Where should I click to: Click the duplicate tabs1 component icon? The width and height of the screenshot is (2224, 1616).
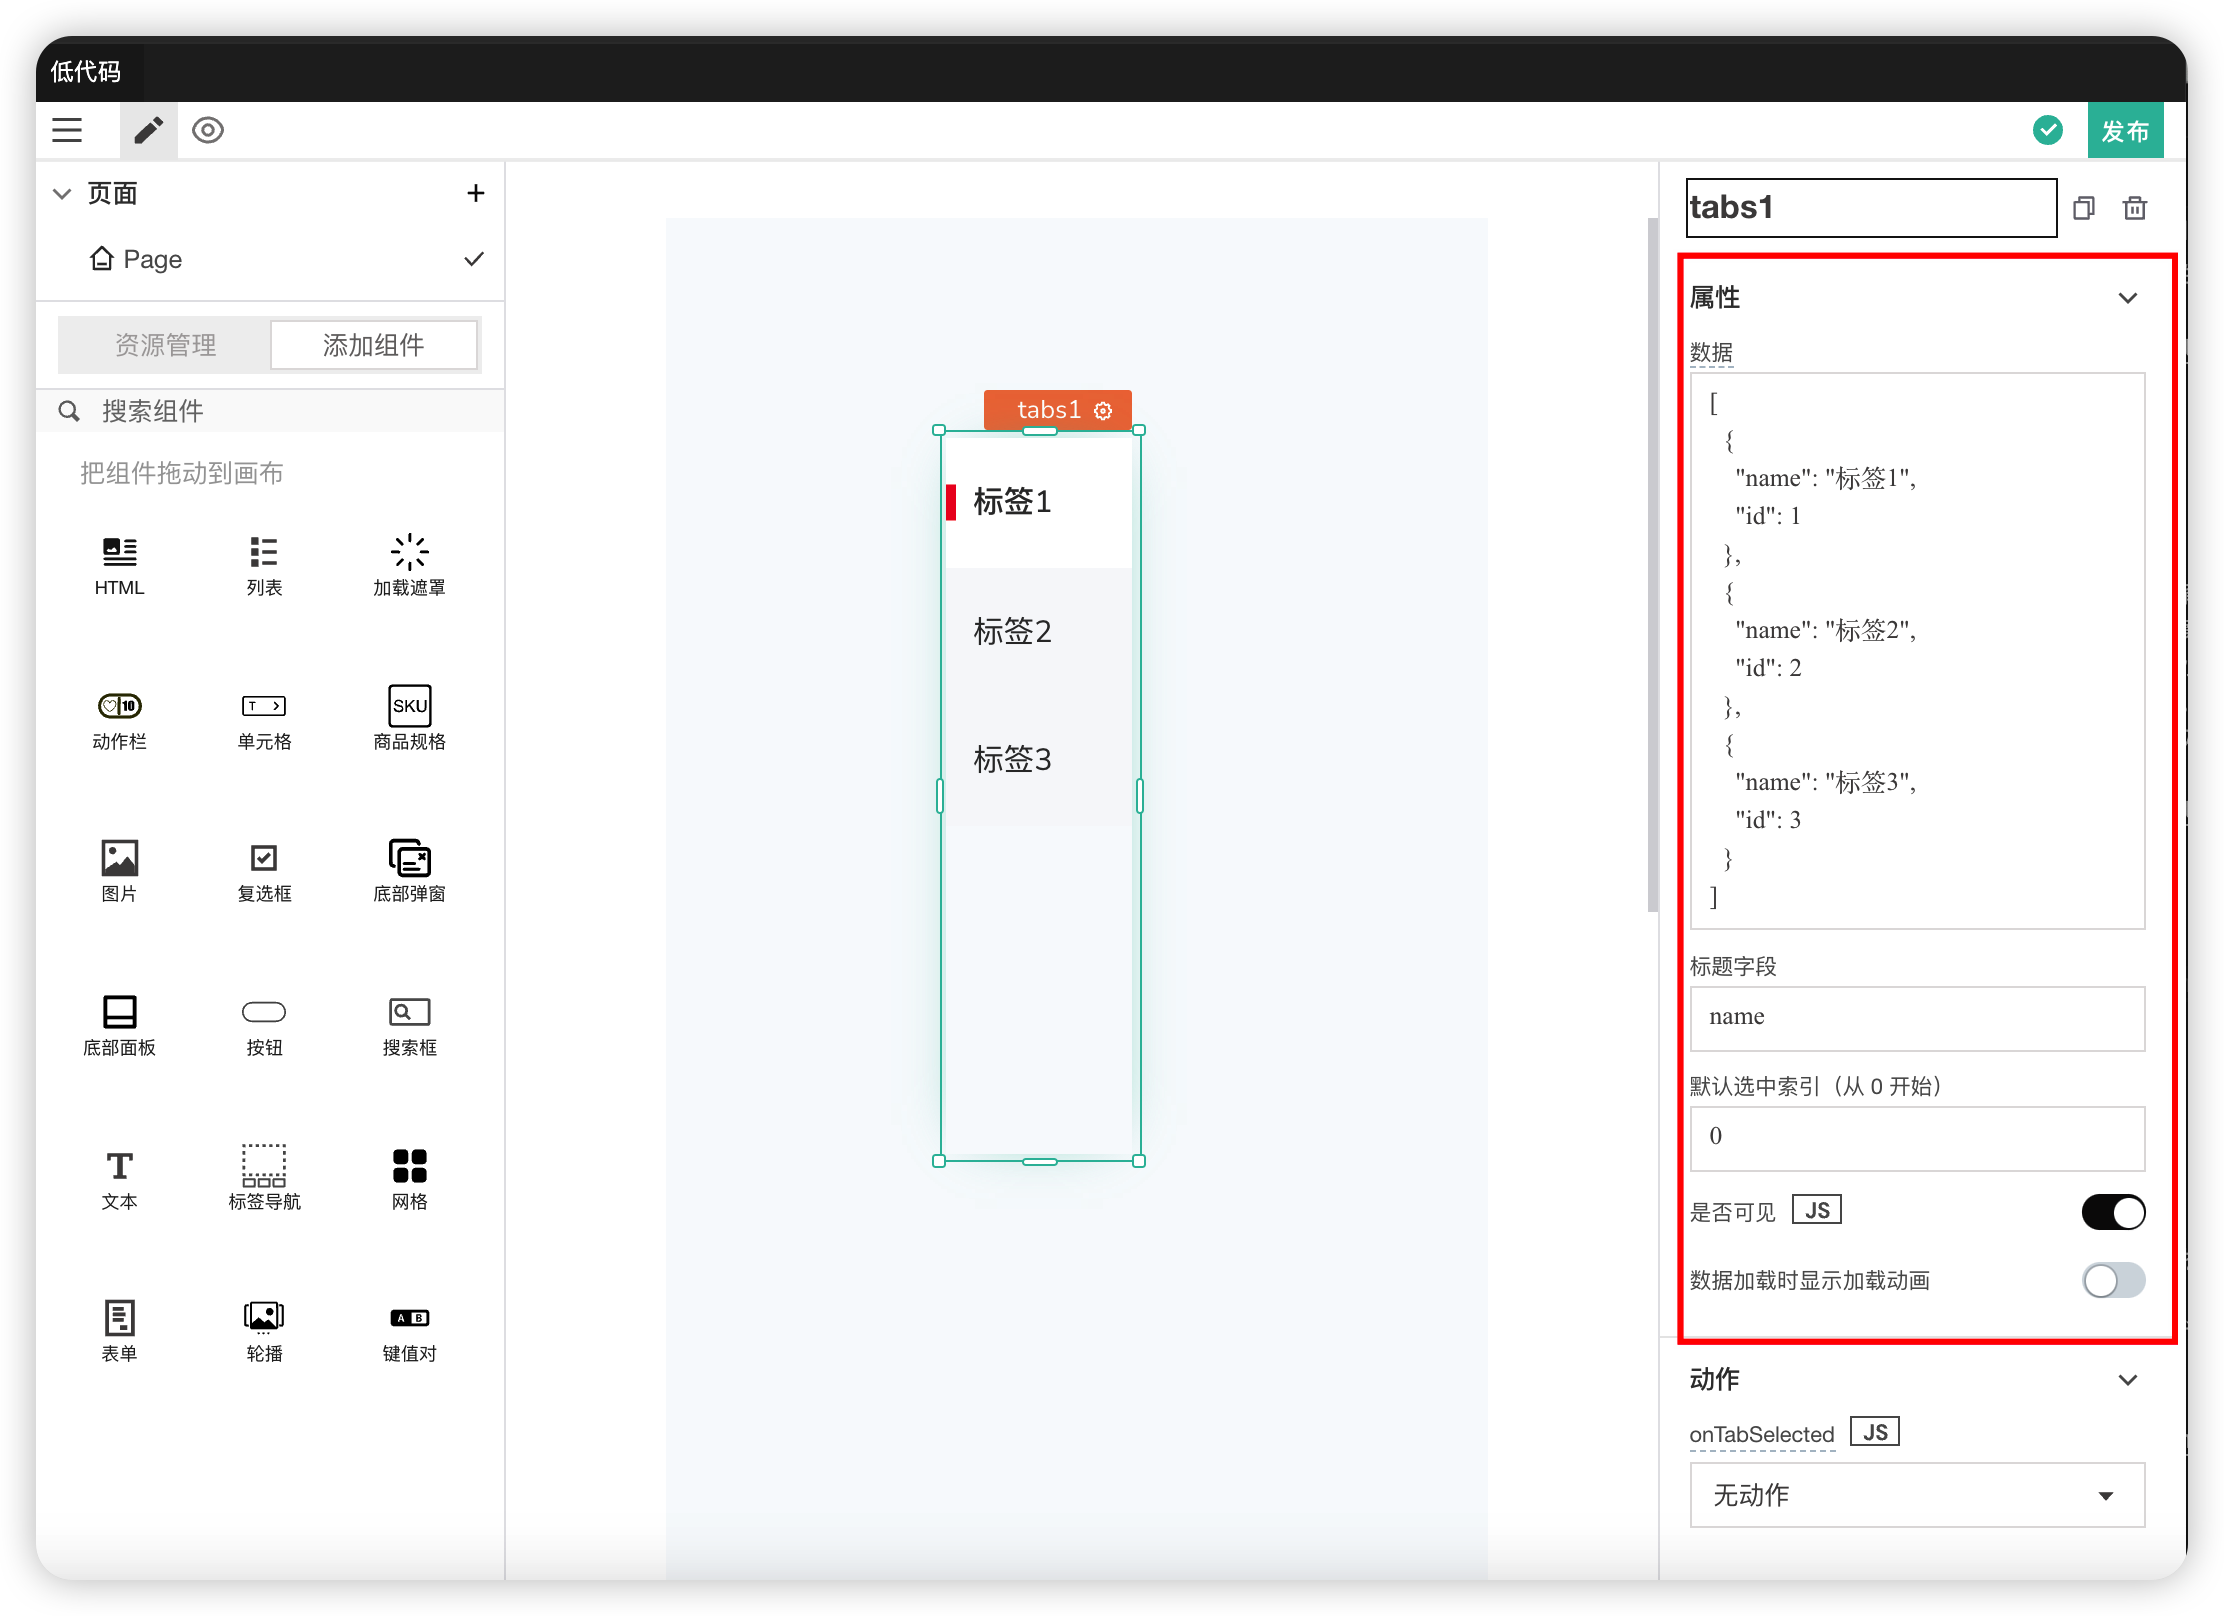coord(2084,208)
